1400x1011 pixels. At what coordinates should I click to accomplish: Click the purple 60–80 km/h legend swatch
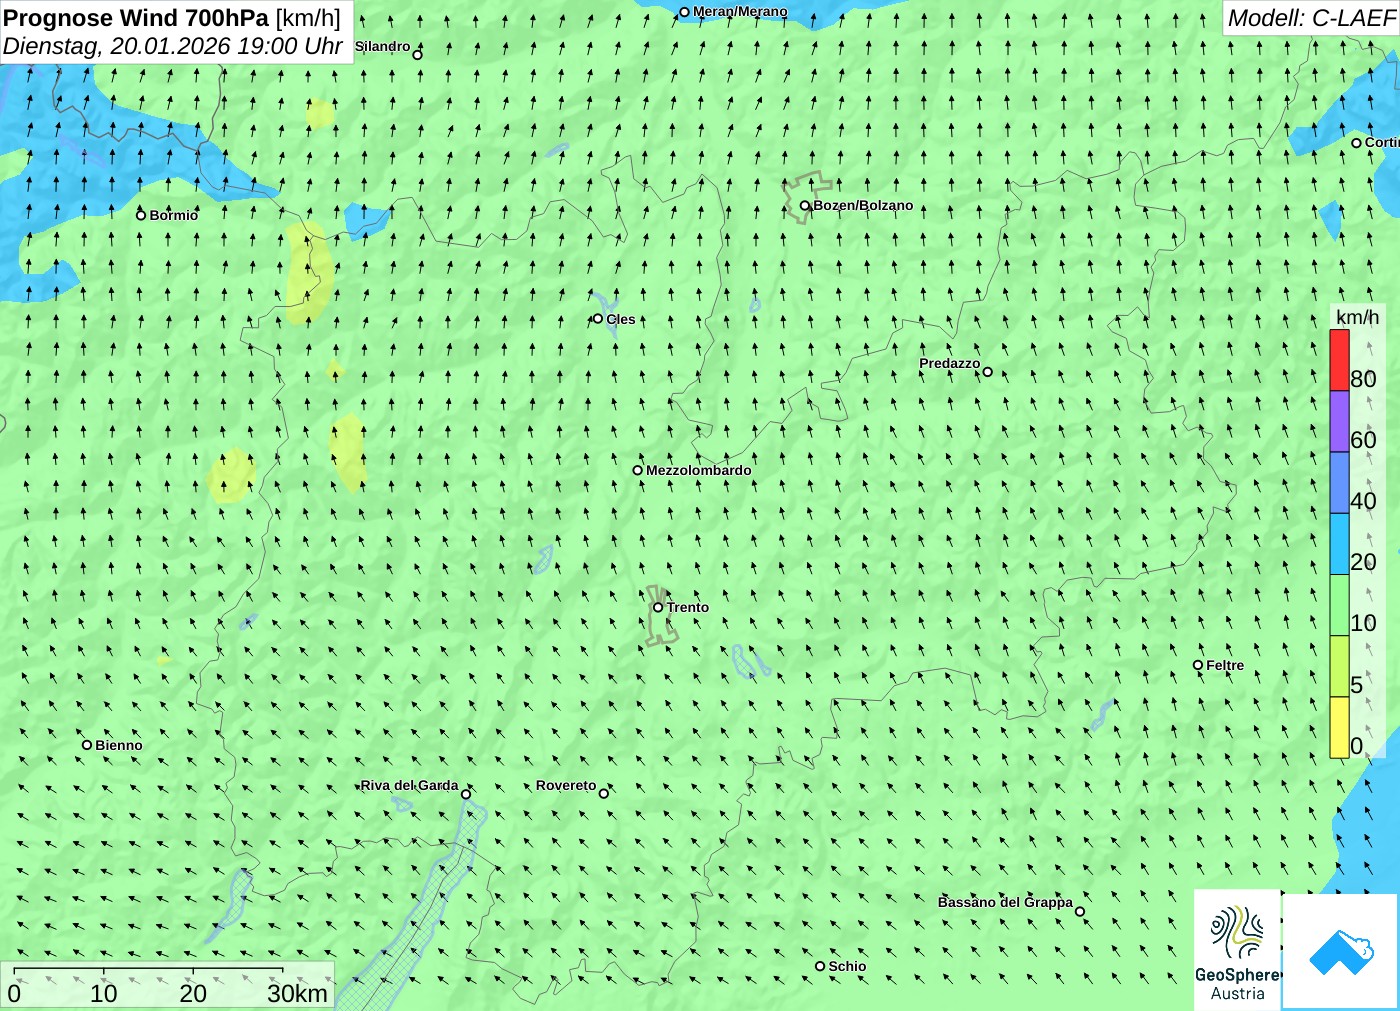pos(1339,421)
